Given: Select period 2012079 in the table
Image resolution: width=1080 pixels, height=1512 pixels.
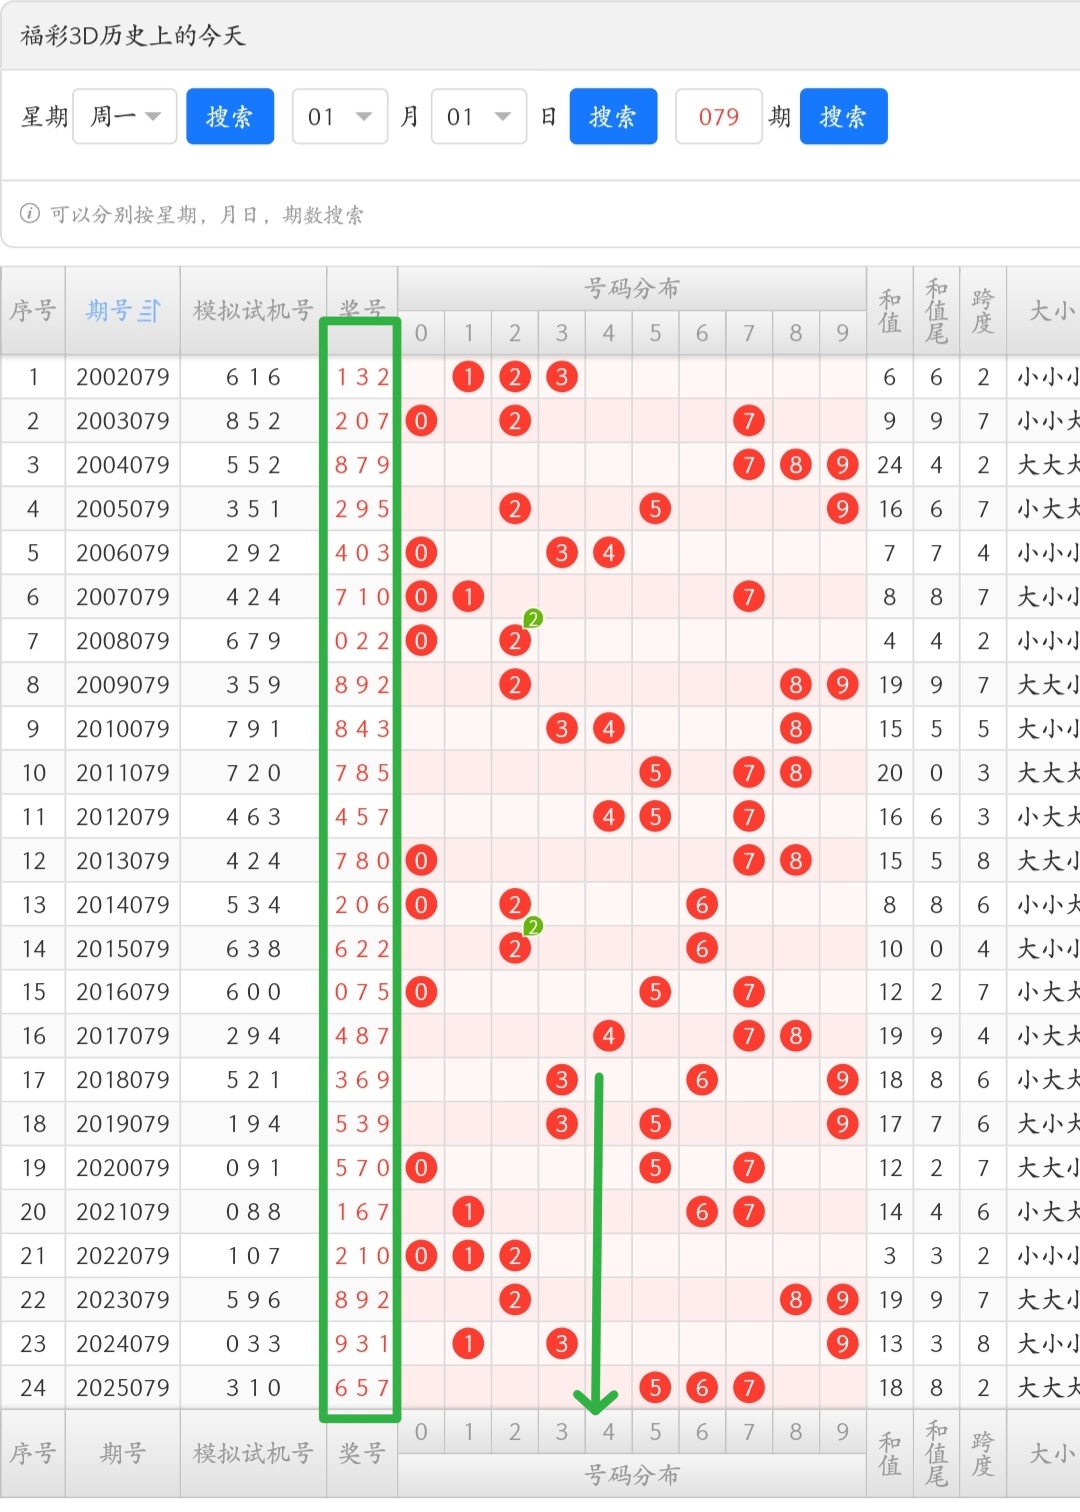Looking at the screenshot, I should pos(123,817).
